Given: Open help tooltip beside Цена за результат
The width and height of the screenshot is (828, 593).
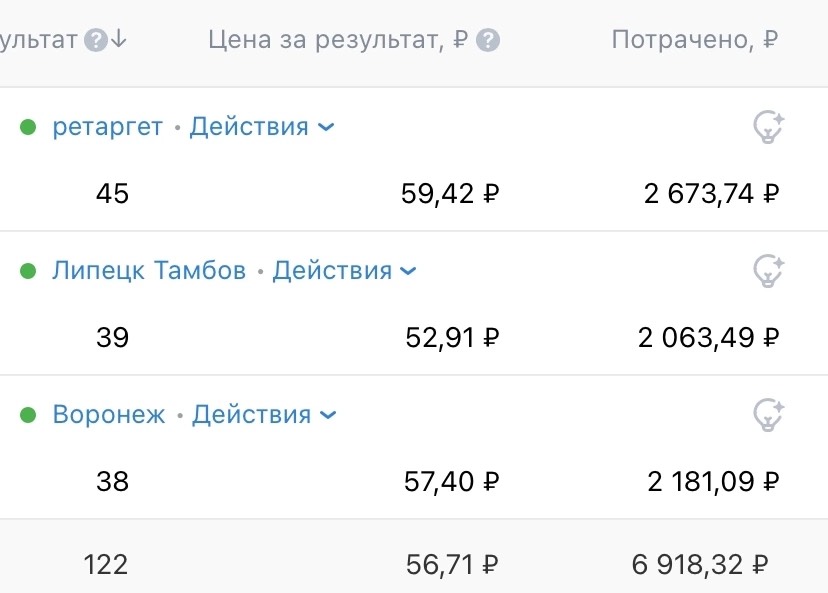Looking at the screenshot, I should coord(488,40).
